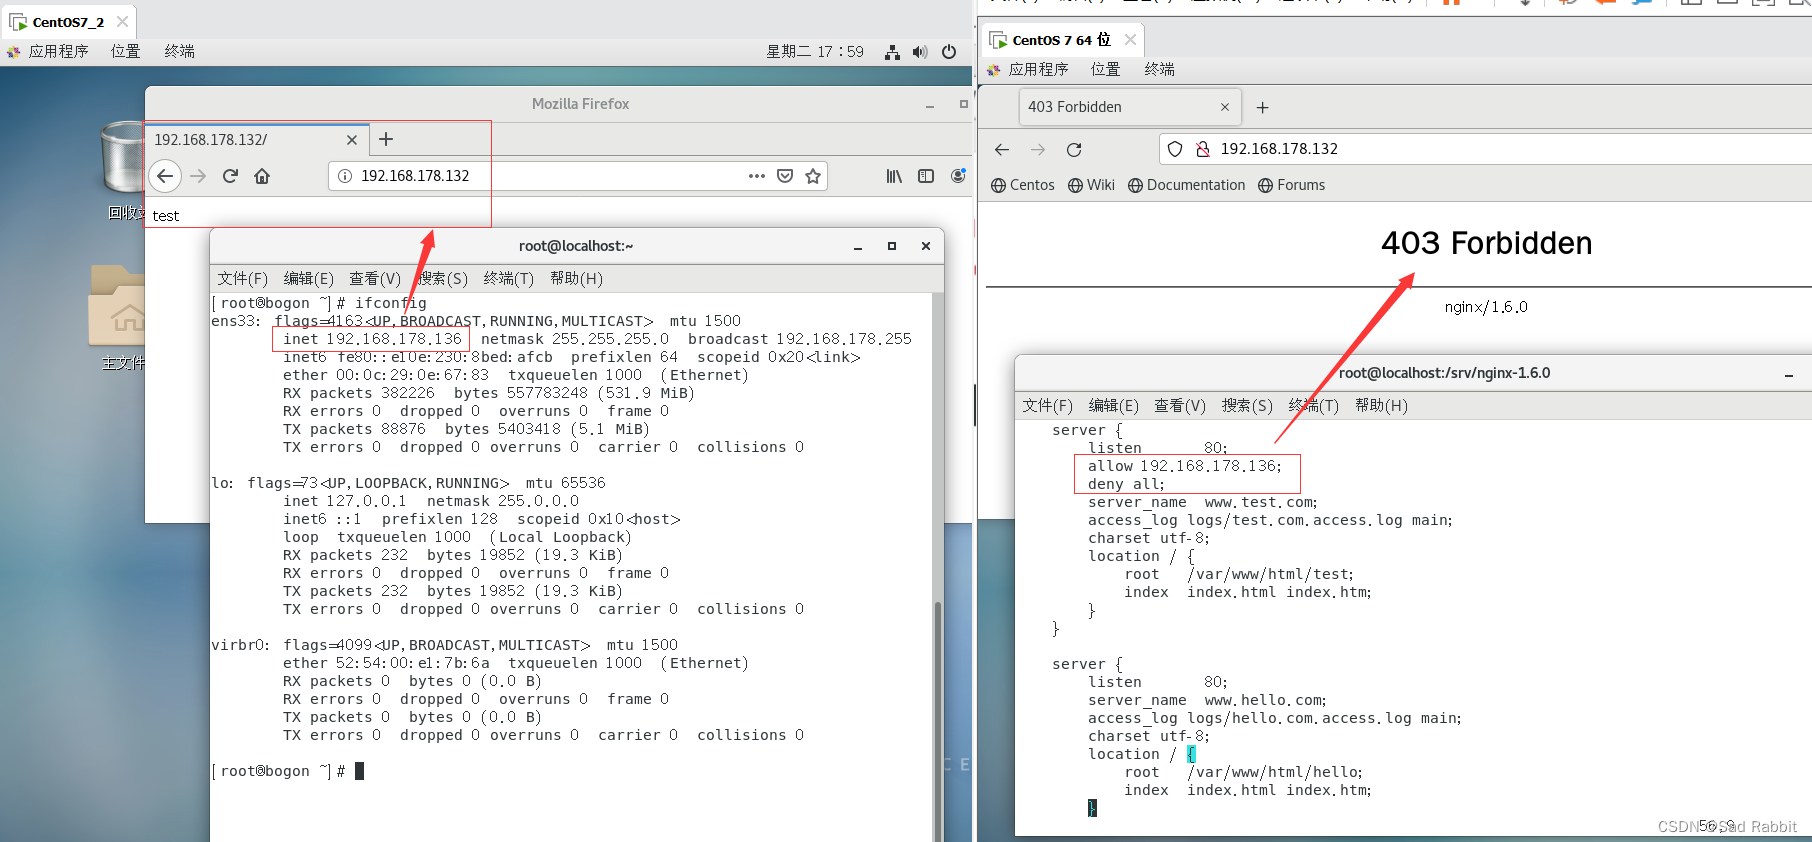Screen dimensions: 1812x842
Task: Click back arrow in right Firefox window
Action: (1002, 149)
